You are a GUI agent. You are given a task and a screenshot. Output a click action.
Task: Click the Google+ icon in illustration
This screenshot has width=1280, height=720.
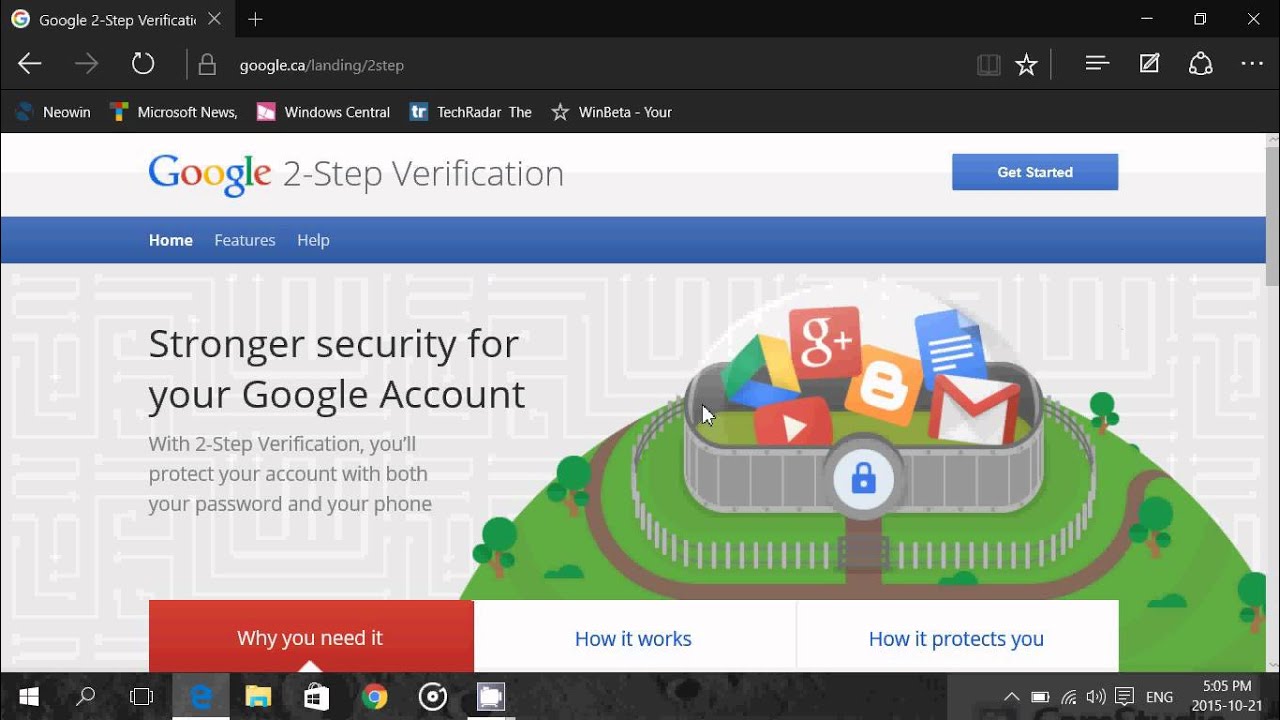tap(825, 343)
